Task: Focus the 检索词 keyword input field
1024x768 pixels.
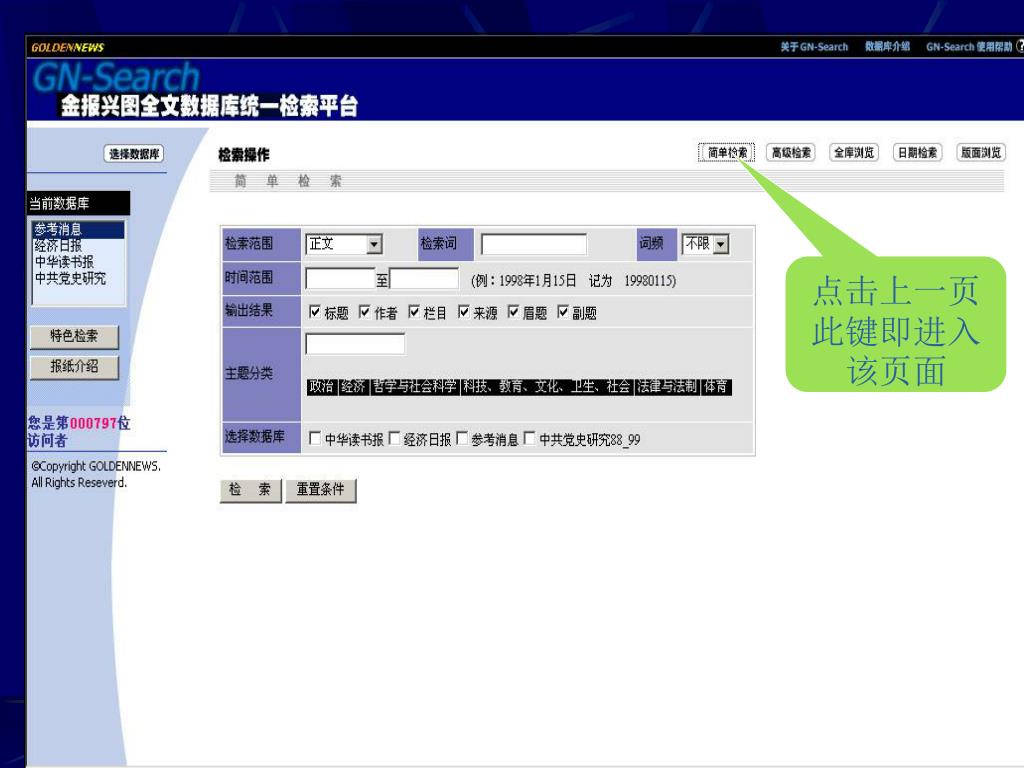Action: (534, 244)
